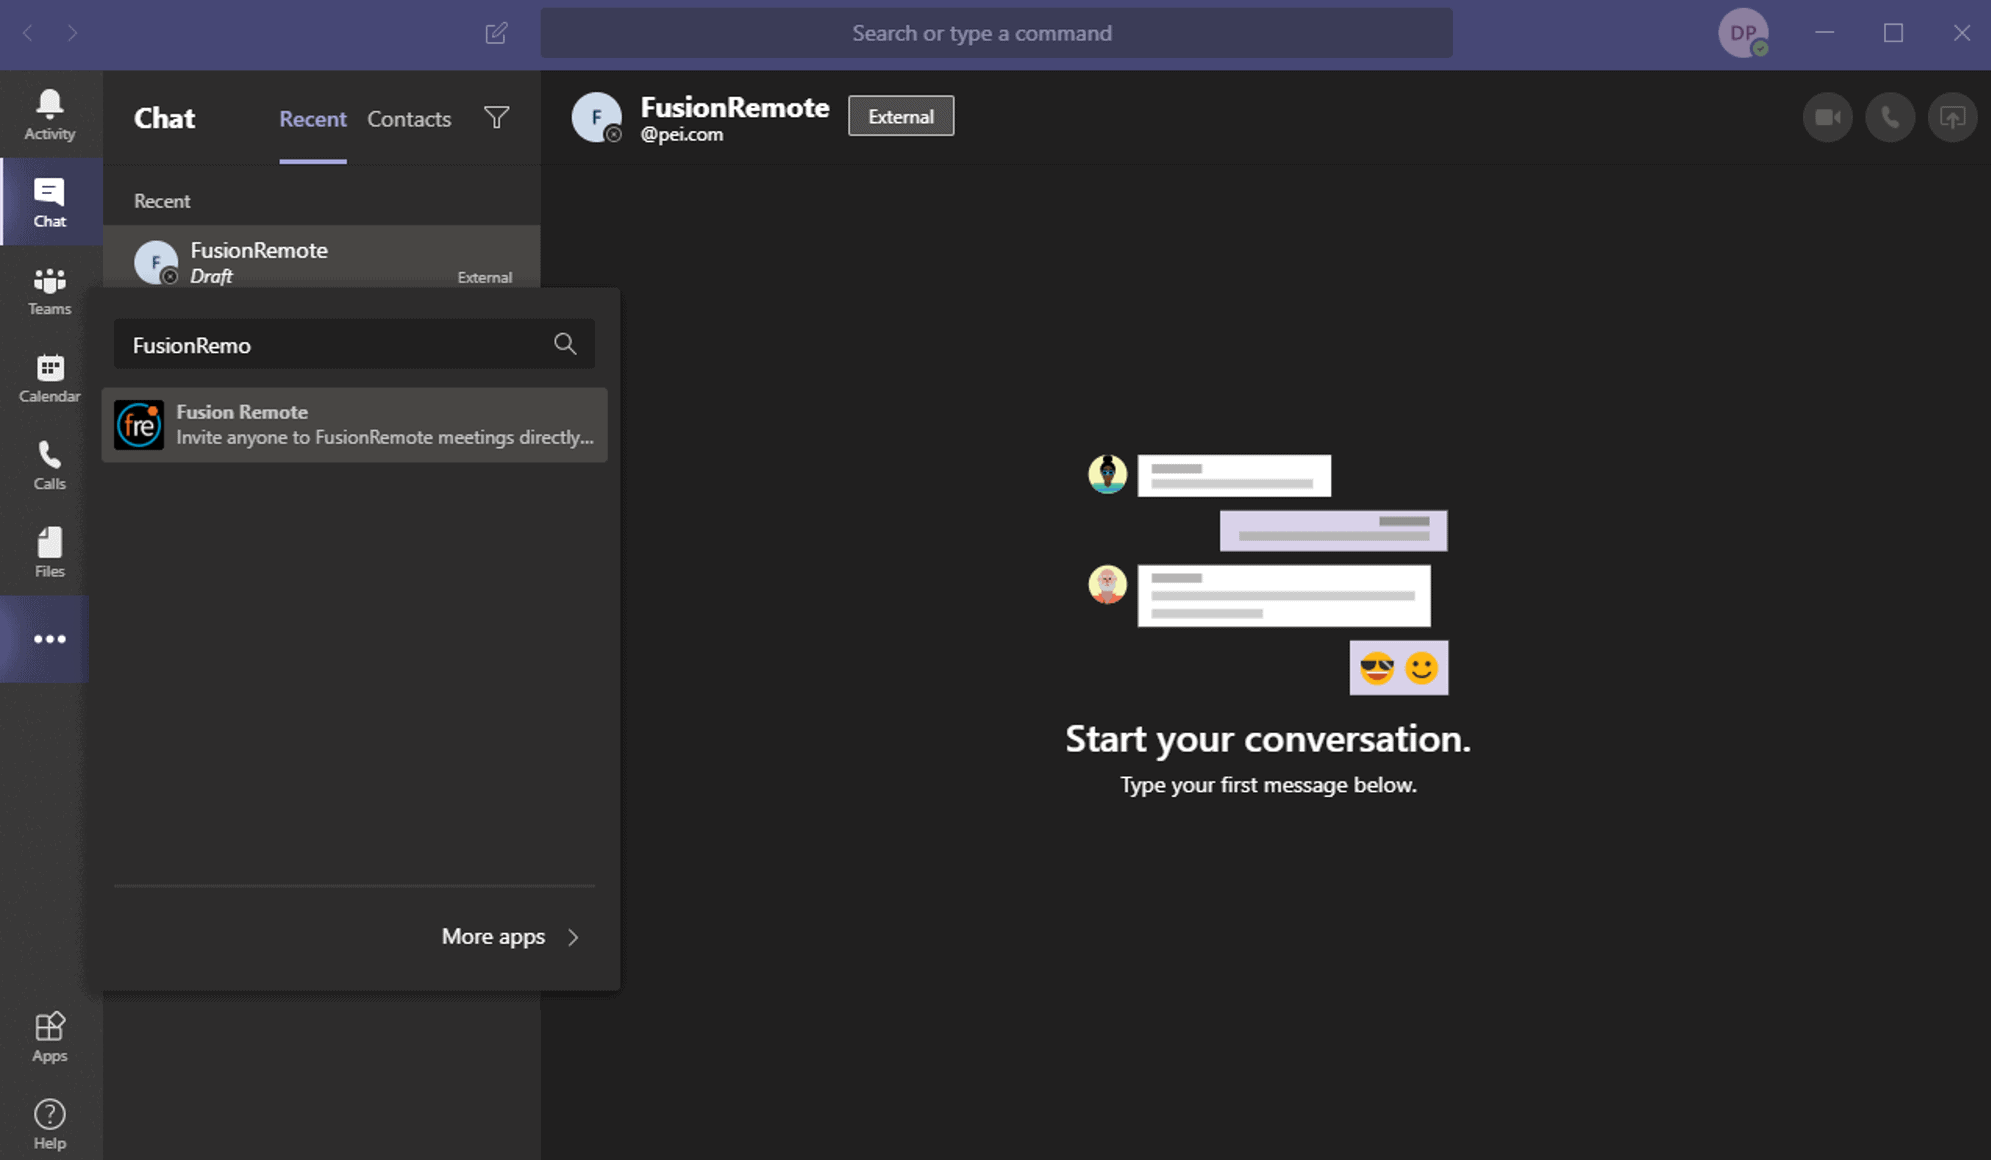Share your screen in the chat
The height and width of the screenshot is (1160, 1991).
coord(1952,117)
